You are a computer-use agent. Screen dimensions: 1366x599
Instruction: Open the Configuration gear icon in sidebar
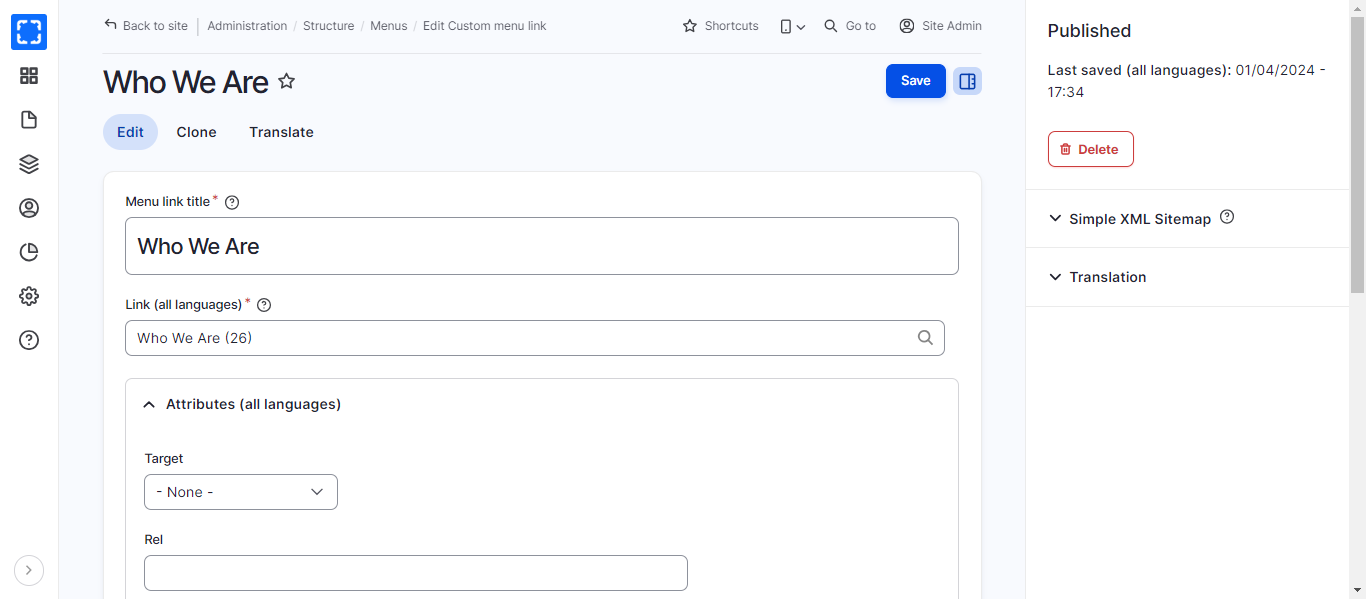[x=29, y=296]
